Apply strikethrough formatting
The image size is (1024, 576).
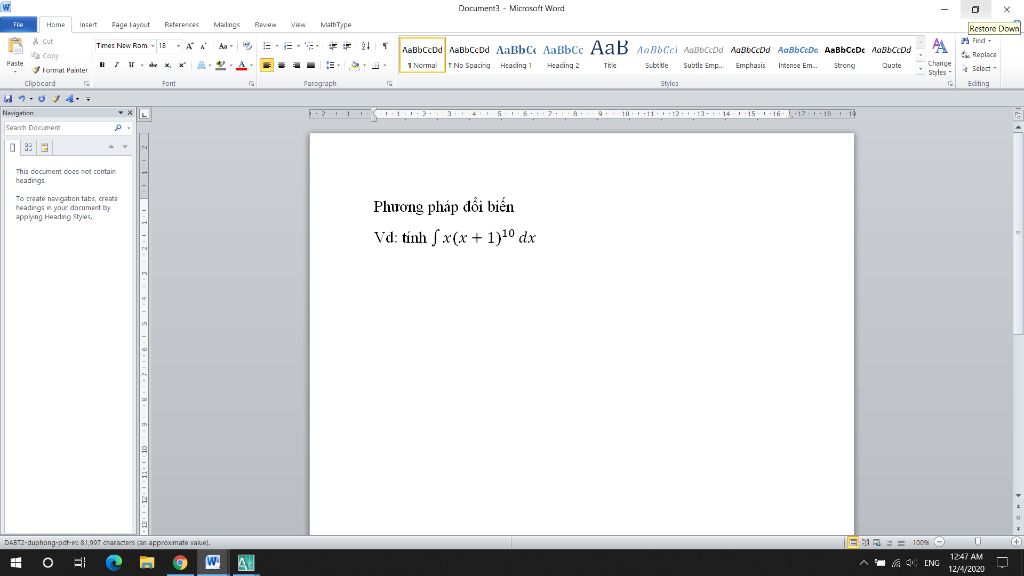point(153,65)
